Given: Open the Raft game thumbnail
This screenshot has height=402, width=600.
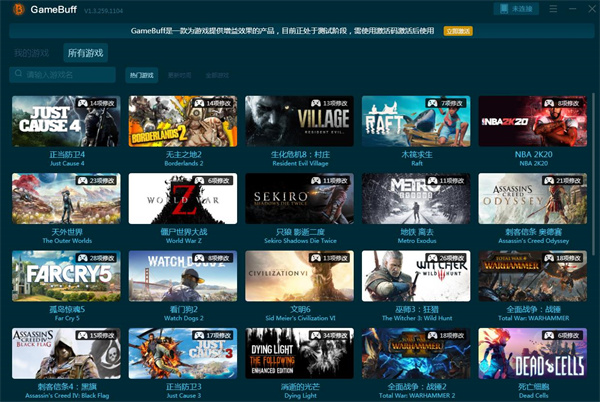Looking at the screenshot, I should tap(416, 121).
